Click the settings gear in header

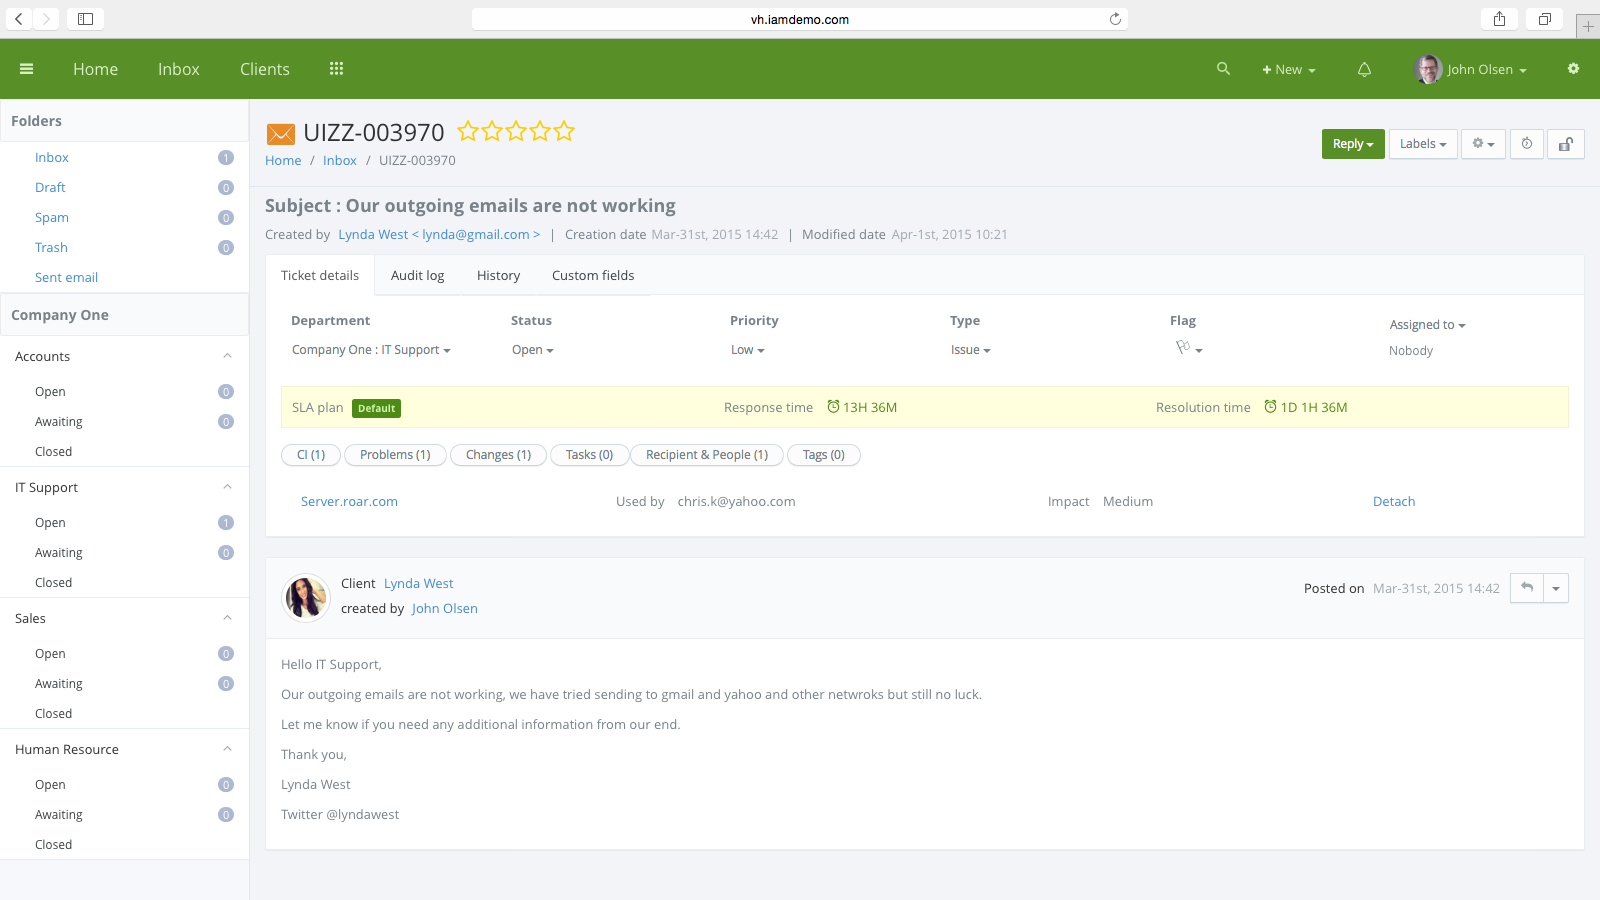[1573, 69]
